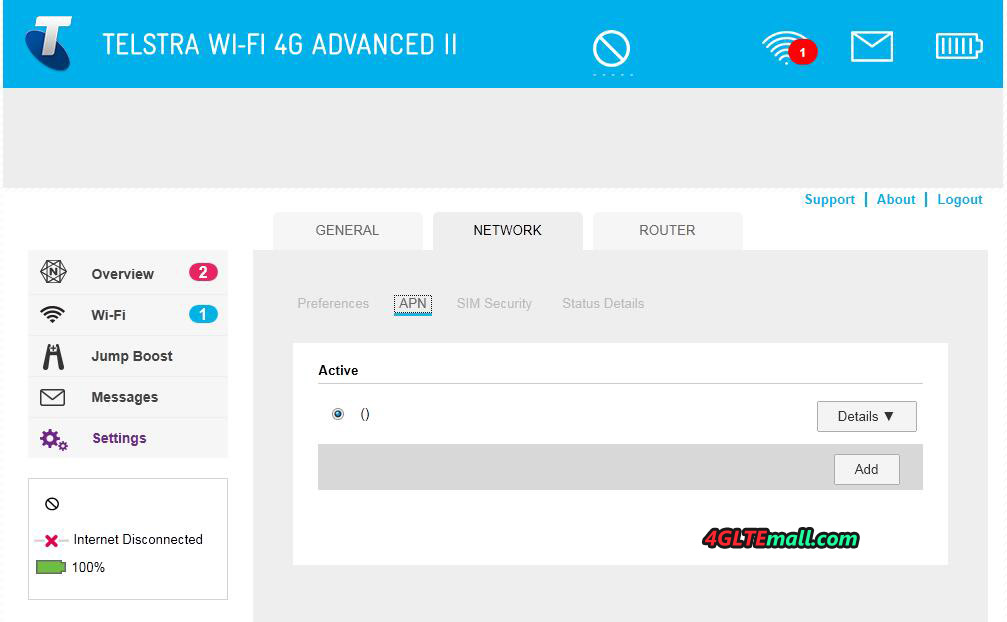Open the Preferences sub-tab
The image size is (1007, 622).
[333, 303]
